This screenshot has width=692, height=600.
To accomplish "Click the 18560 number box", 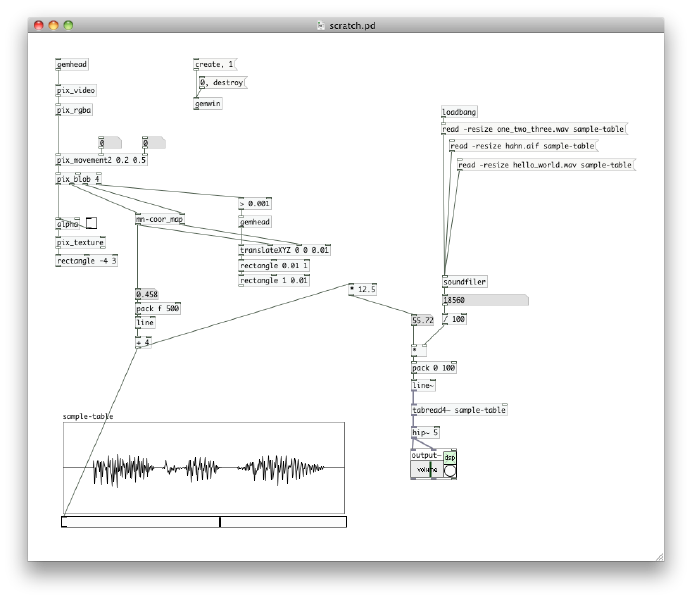I will [484, 300].
